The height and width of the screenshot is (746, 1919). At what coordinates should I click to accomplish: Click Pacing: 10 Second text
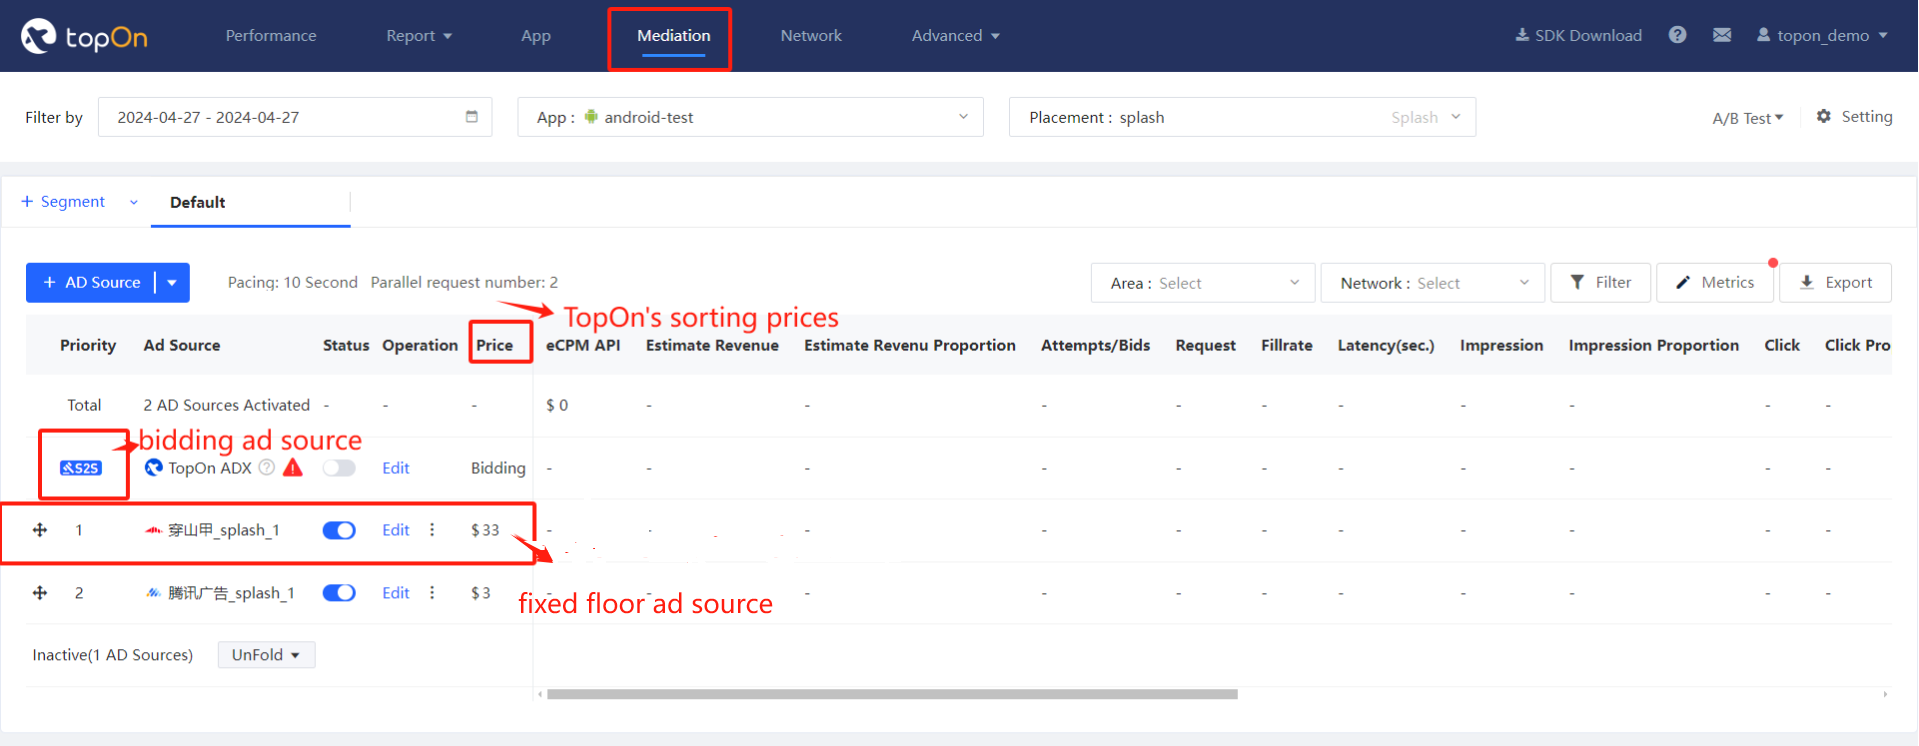pos(293,282)
